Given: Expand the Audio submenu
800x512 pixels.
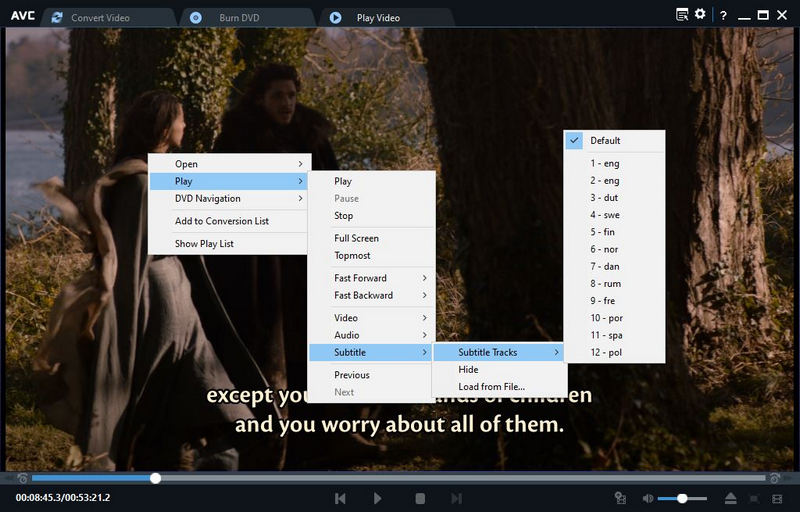Looking at the screenshot, I should (371, 335).
